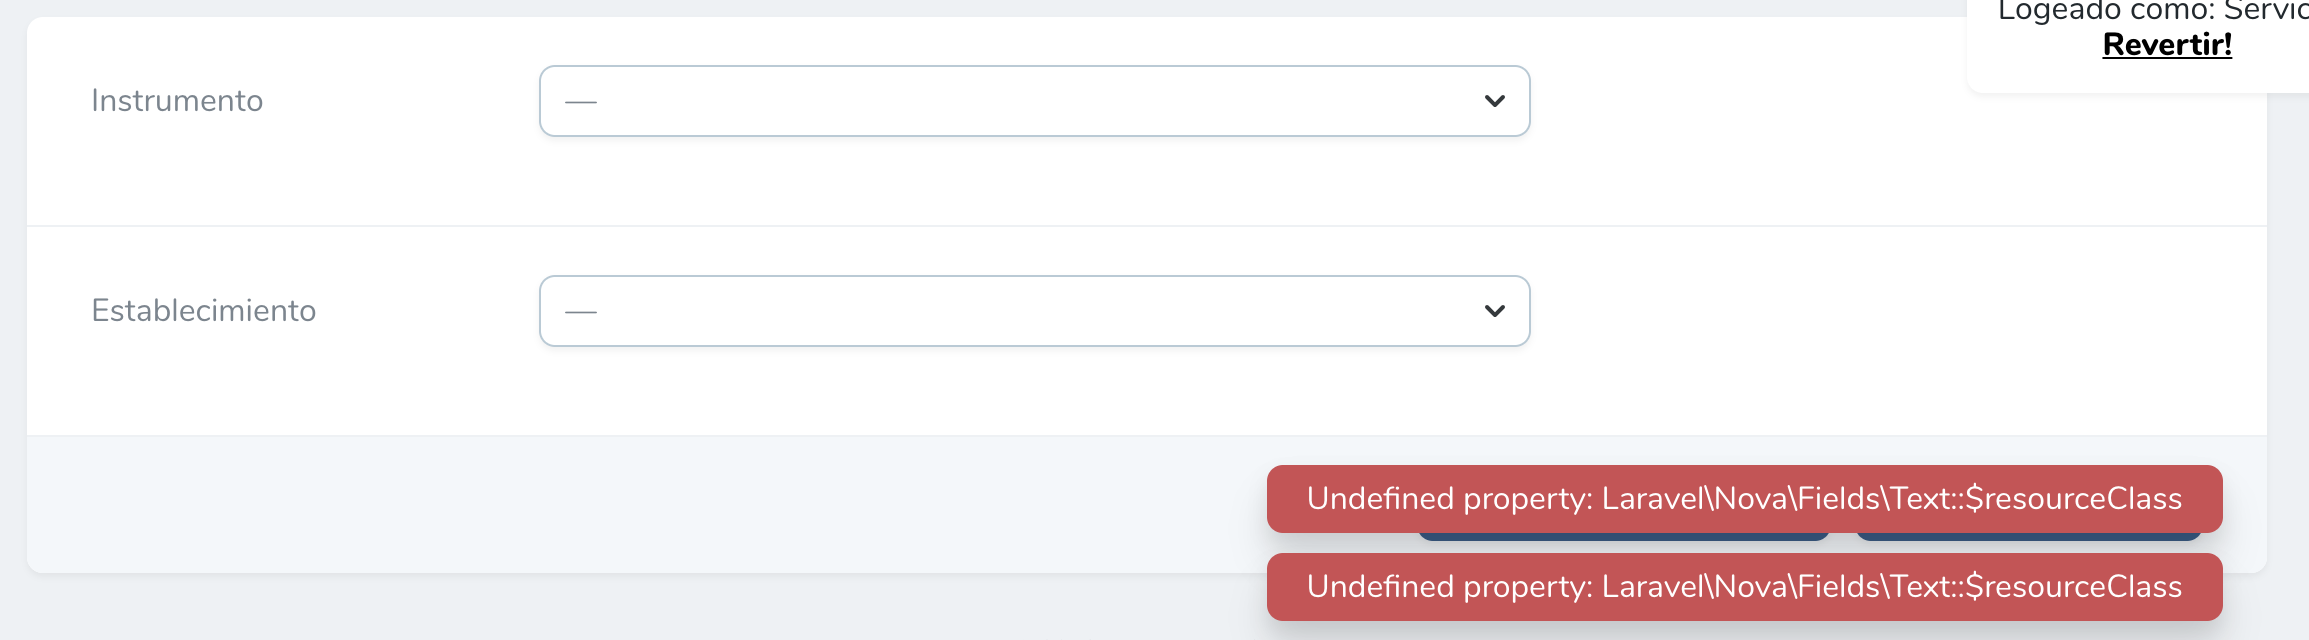Click the Establecimiento dropdown chevron arrow
The width and height of the screenshot is (2309, 640).
(1493, 310)
